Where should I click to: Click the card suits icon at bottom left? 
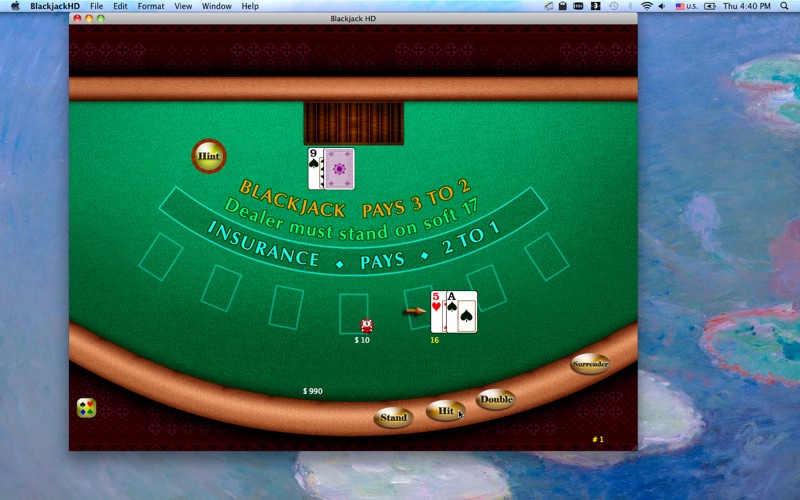coord(87,408)
